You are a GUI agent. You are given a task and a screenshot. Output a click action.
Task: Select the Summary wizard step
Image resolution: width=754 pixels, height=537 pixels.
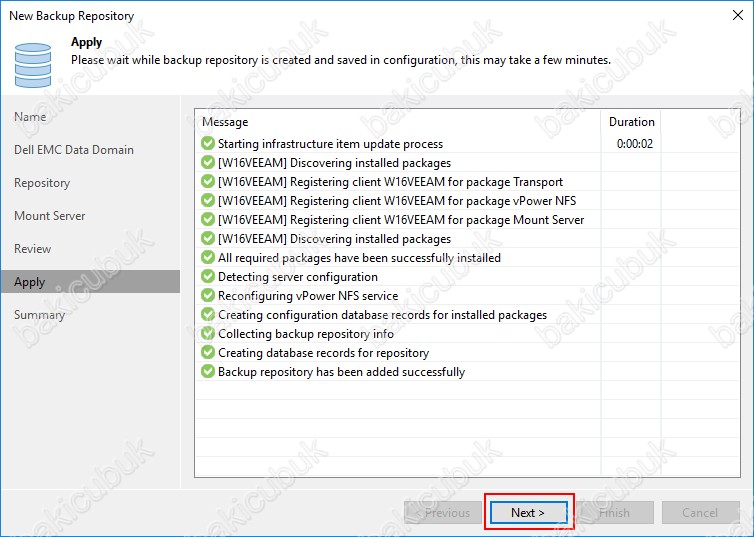coord(39,315)
